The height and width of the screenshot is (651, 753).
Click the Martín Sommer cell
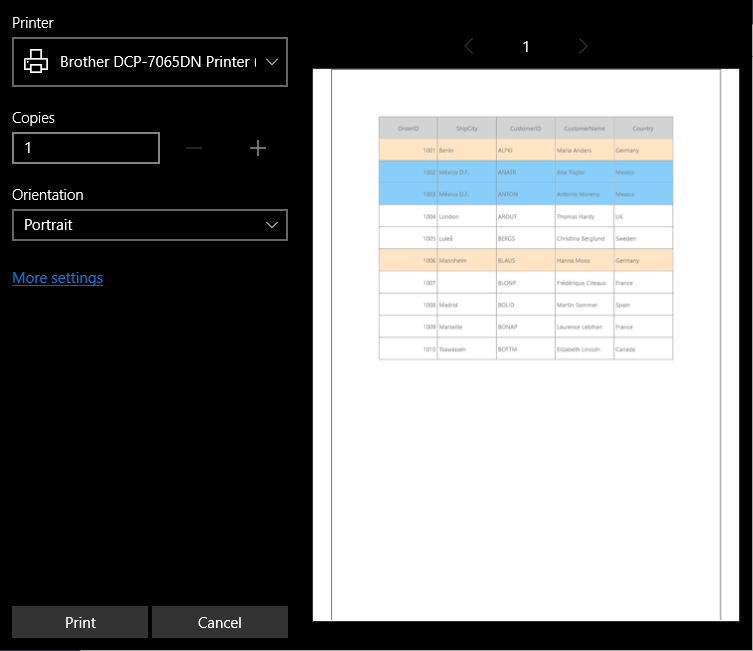pos(584,305)
